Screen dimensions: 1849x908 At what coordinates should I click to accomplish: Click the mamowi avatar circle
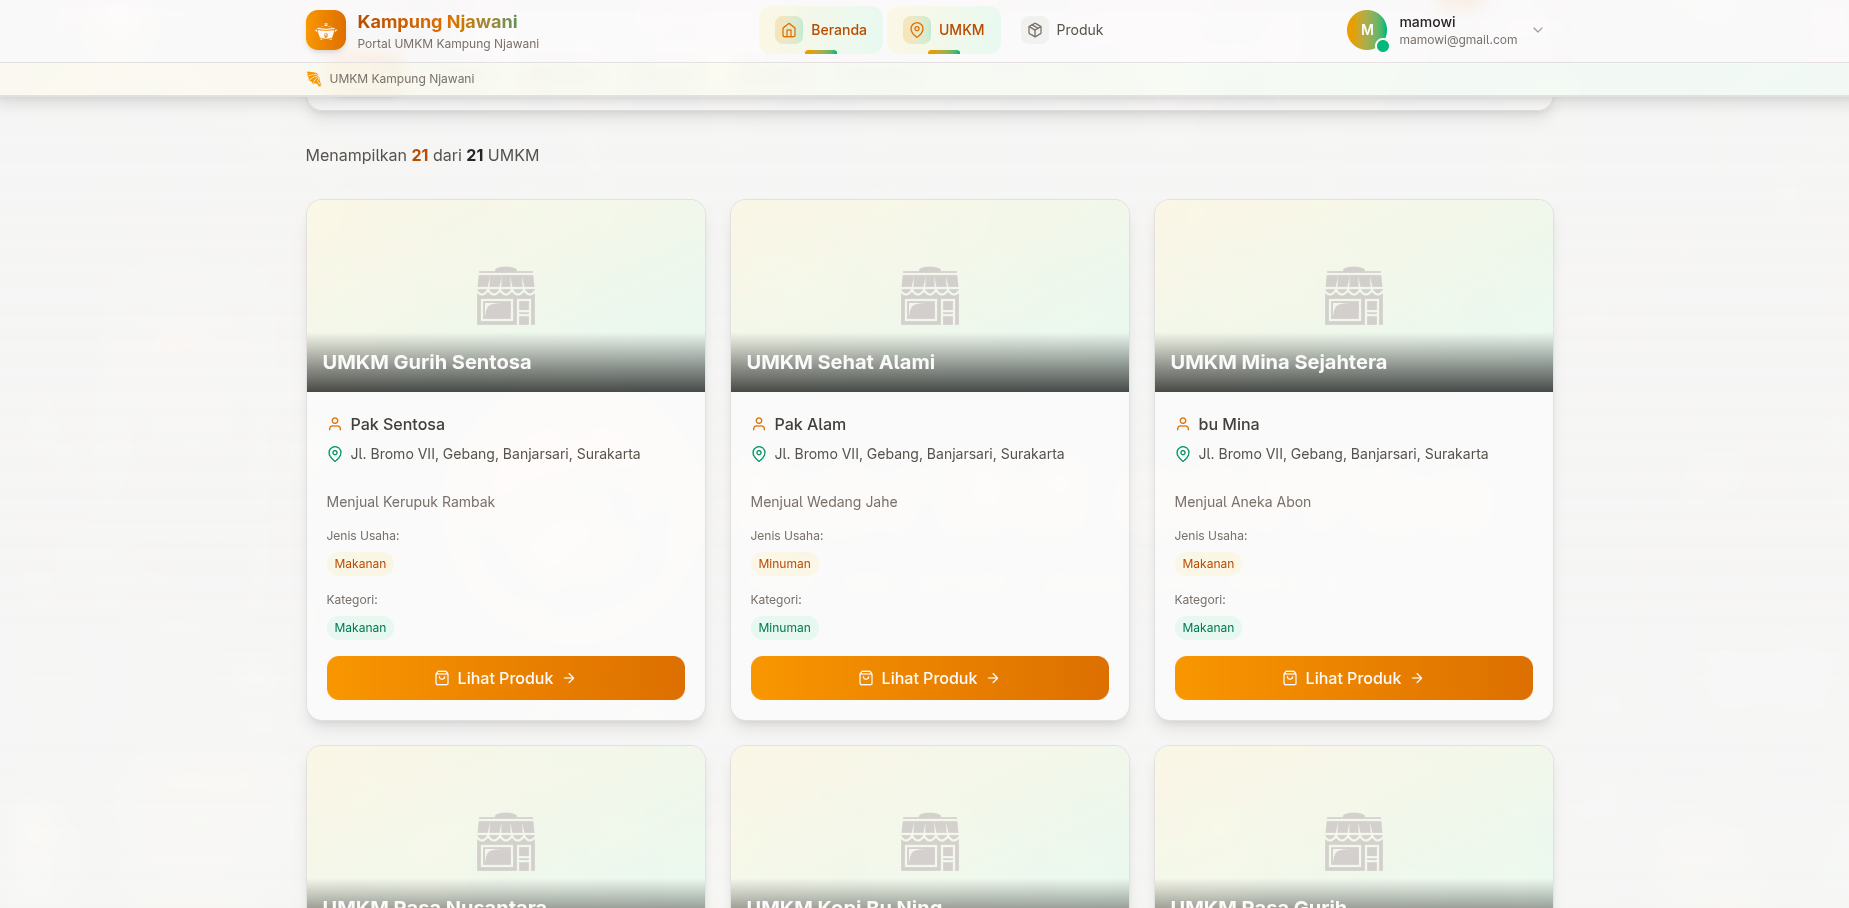[1367, 30]
